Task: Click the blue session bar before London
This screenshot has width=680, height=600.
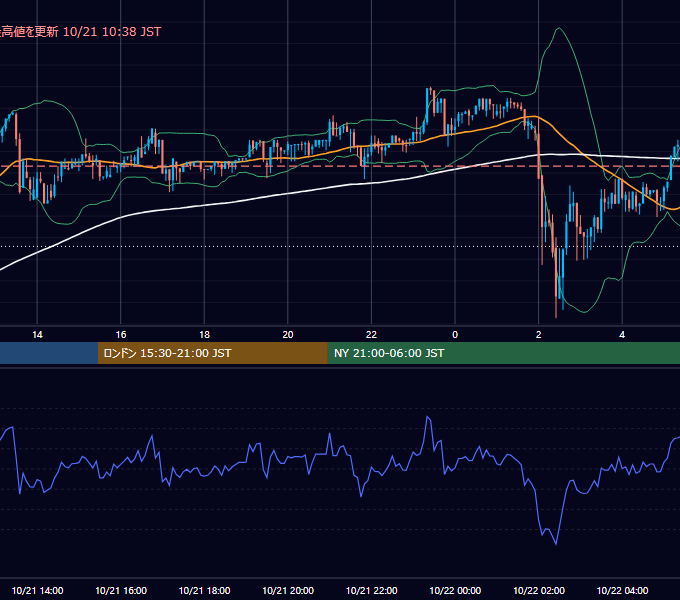Action: (49, 353)
